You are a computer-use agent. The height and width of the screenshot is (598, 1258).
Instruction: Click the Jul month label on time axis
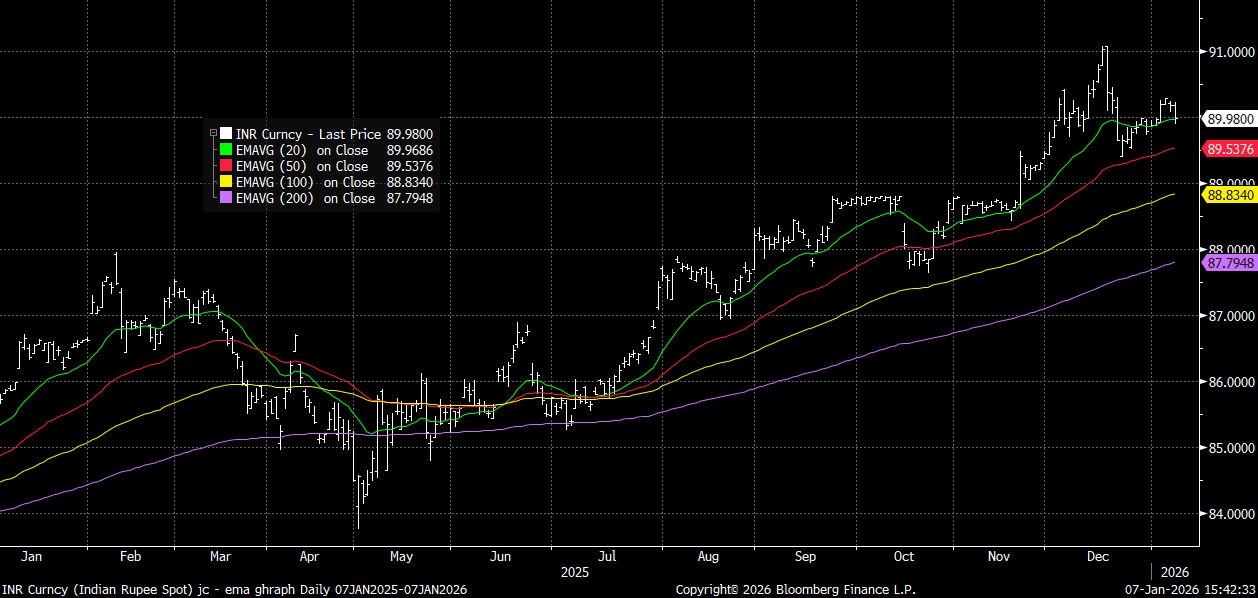coord(606,556)
